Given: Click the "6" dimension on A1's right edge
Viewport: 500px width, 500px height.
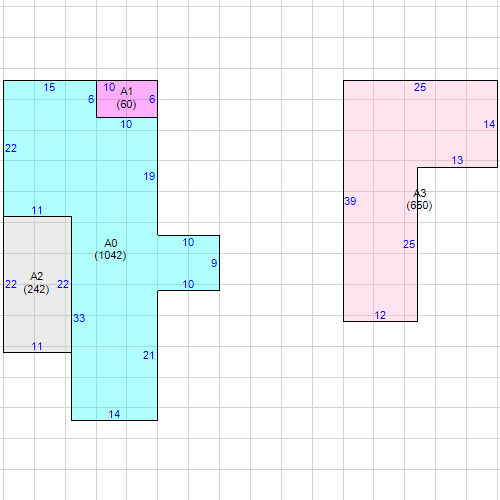Looking at the screenshot, I should click(x=152, y=99).
